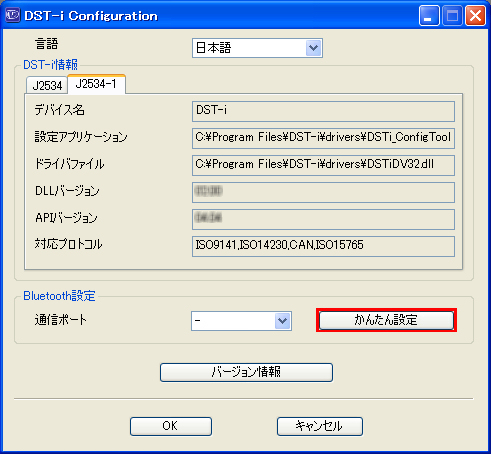Open バージョン情報 version info
Viewport: 491px width, 454px height.
(x=246, y=372)
